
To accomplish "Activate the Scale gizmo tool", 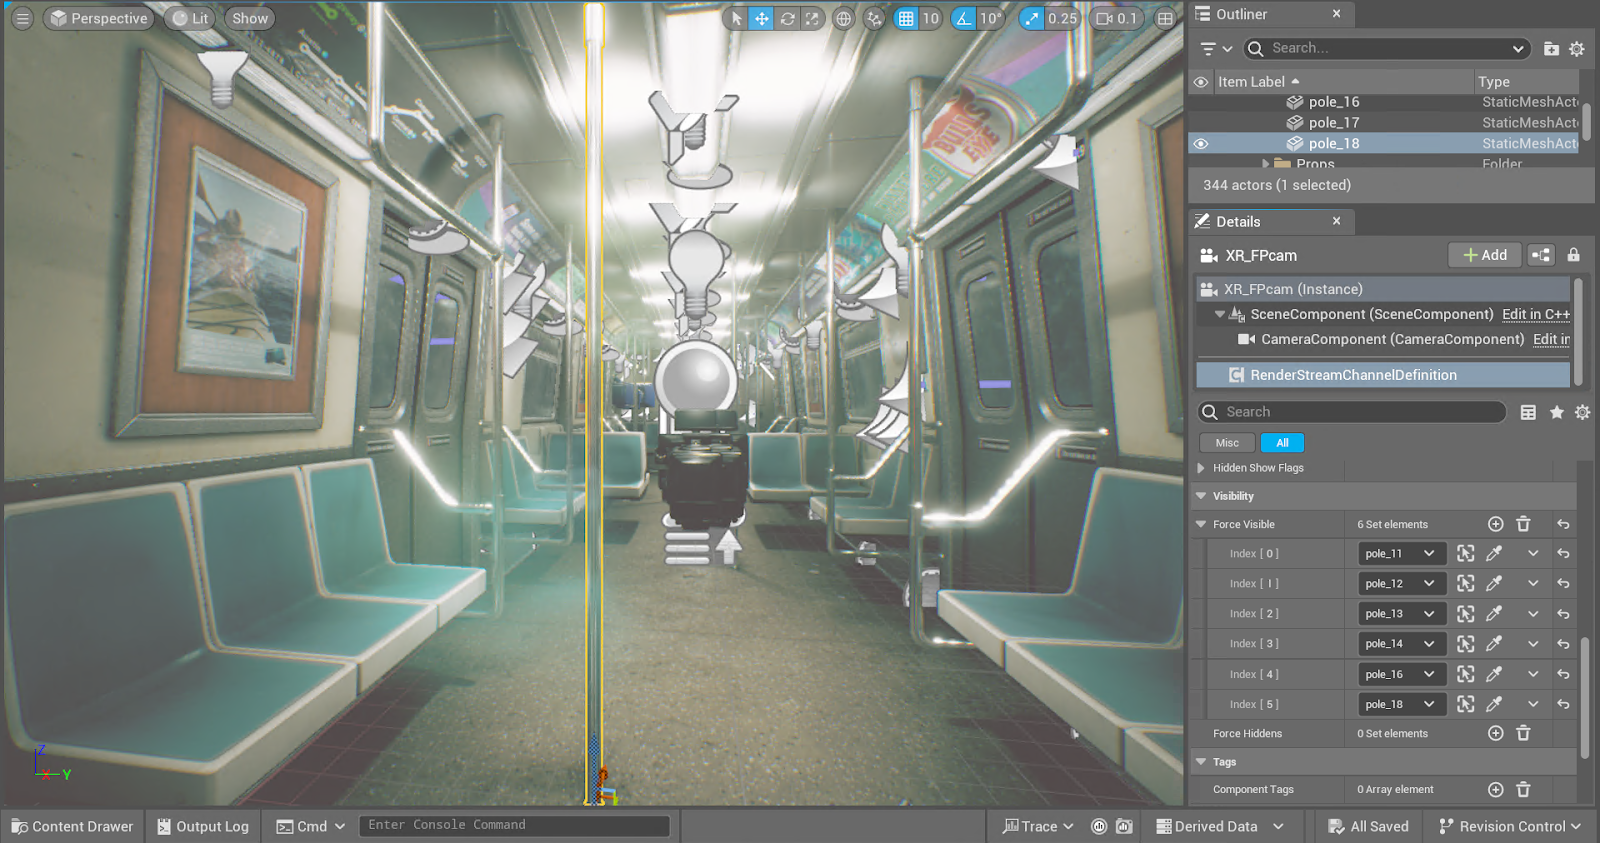I will 812,18.
